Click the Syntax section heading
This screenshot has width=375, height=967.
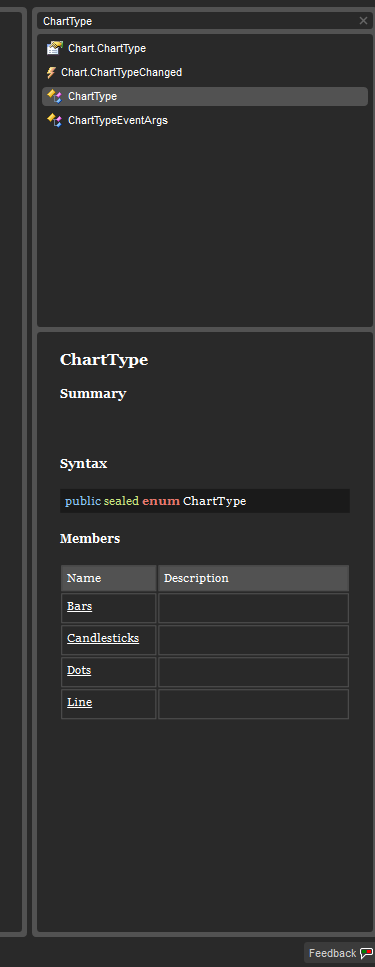[83, 463]
